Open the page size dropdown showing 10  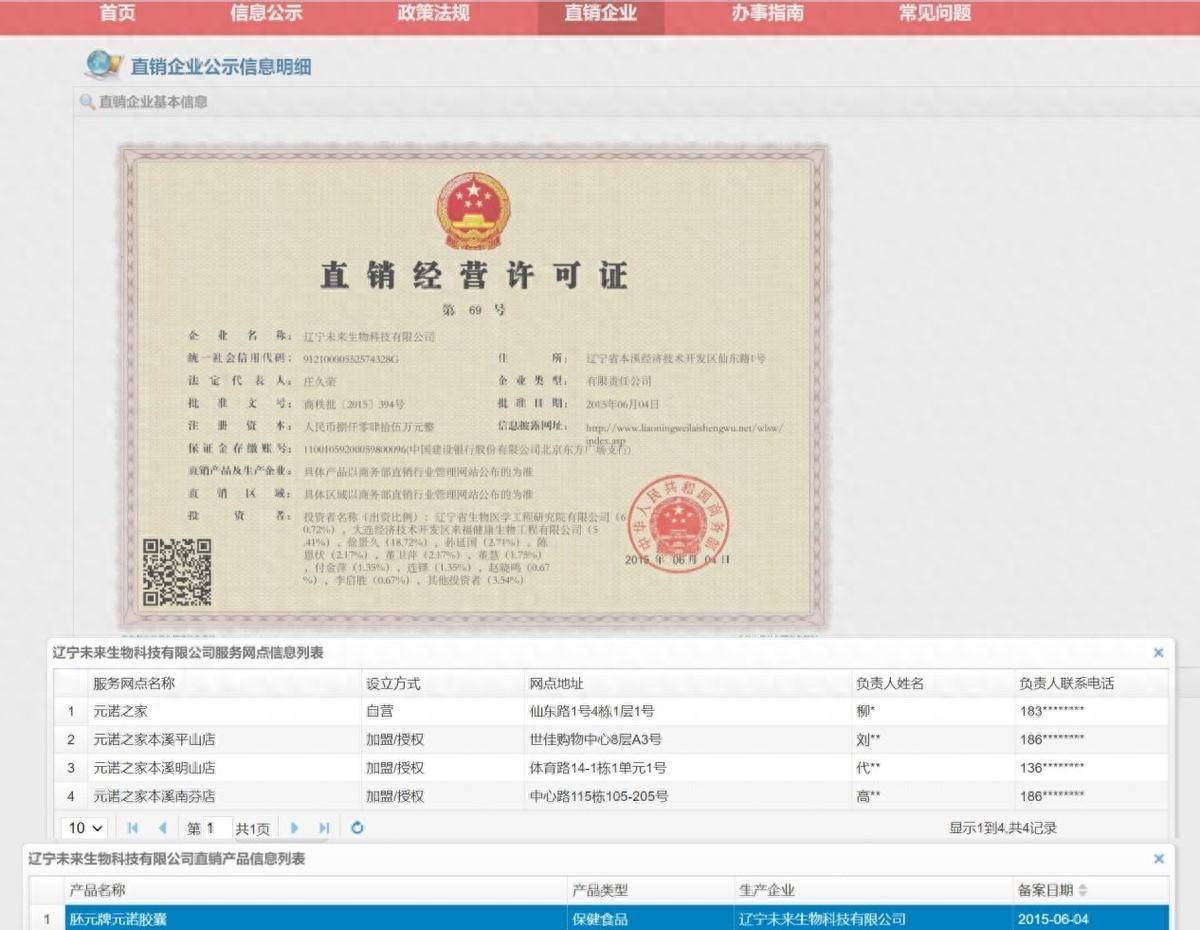pyautogui.click(x=86, y=827)
